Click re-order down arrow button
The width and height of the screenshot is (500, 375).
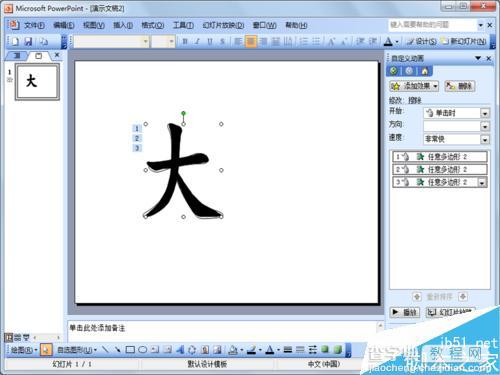463,296
